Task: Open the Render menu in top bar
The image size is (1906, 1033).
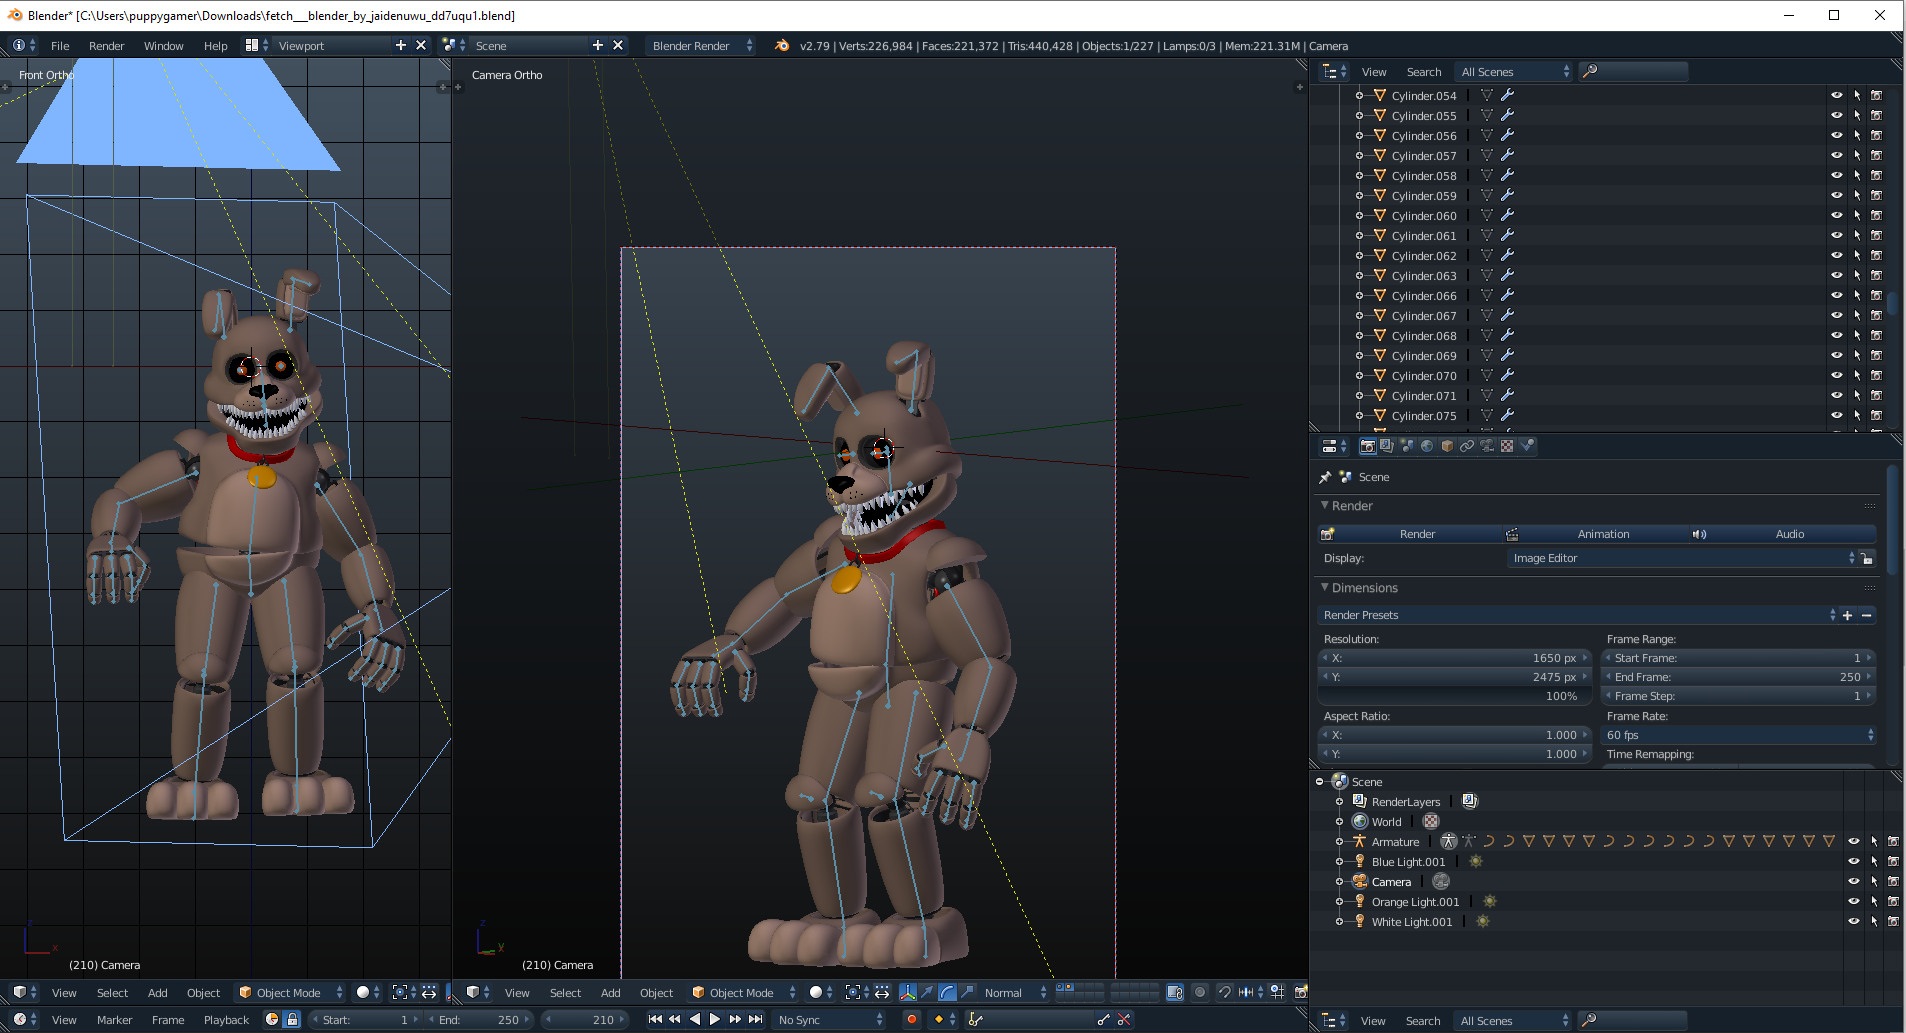Action: click(106, 46)
